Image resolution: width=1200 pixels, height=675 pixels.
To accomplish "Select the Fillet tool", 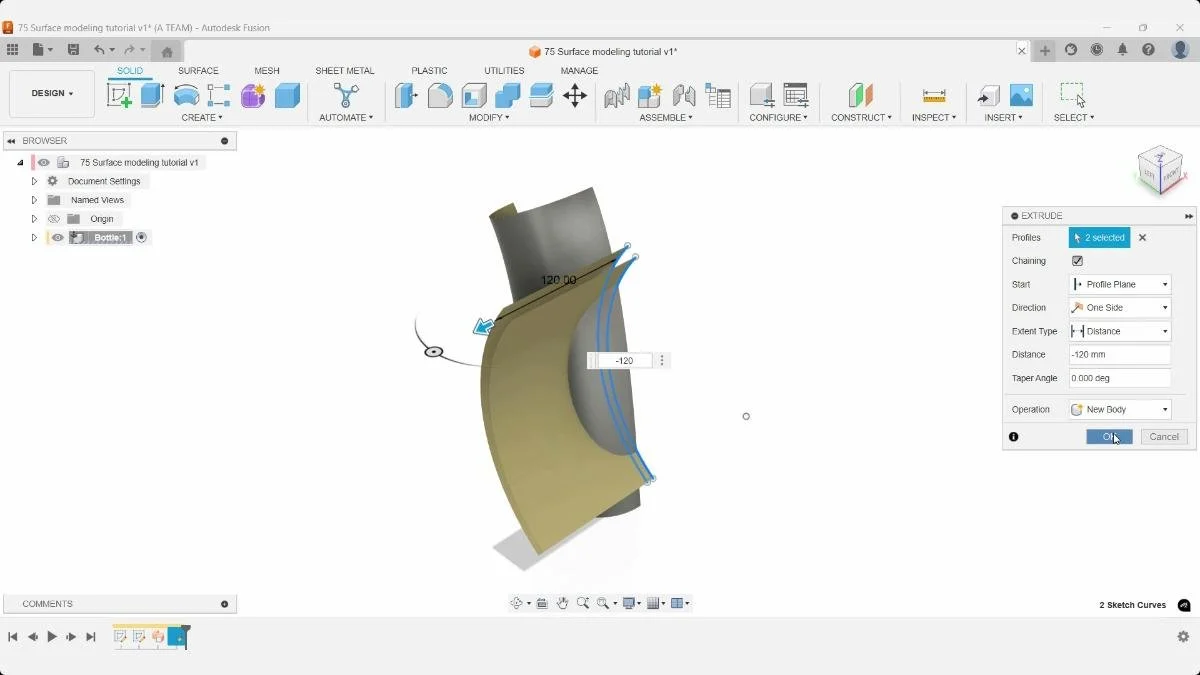I will click(x=440, y=96).
